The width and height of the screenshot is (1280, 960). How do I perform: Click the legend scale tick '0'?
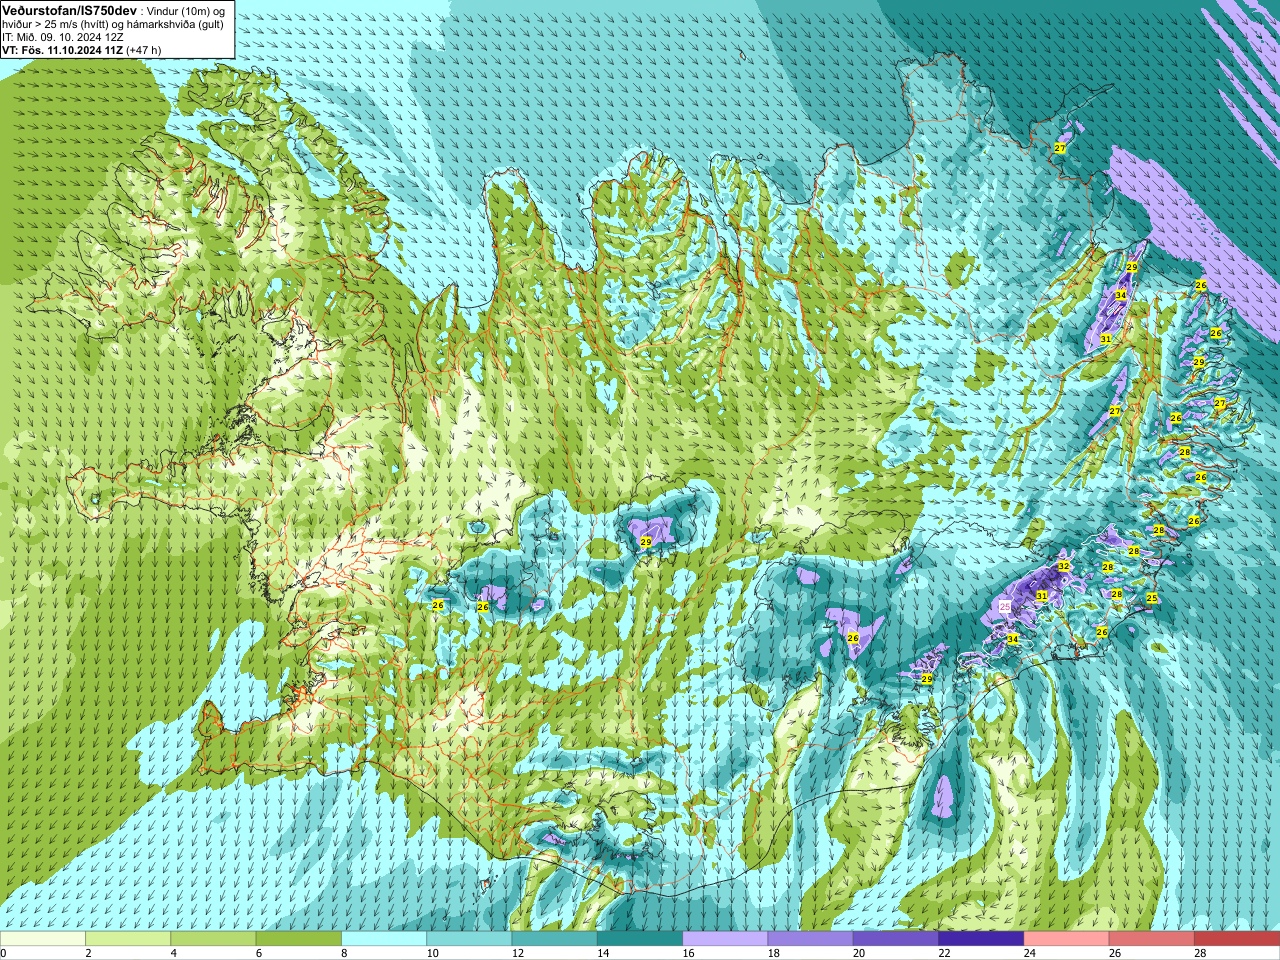click(x=4, y=953)
